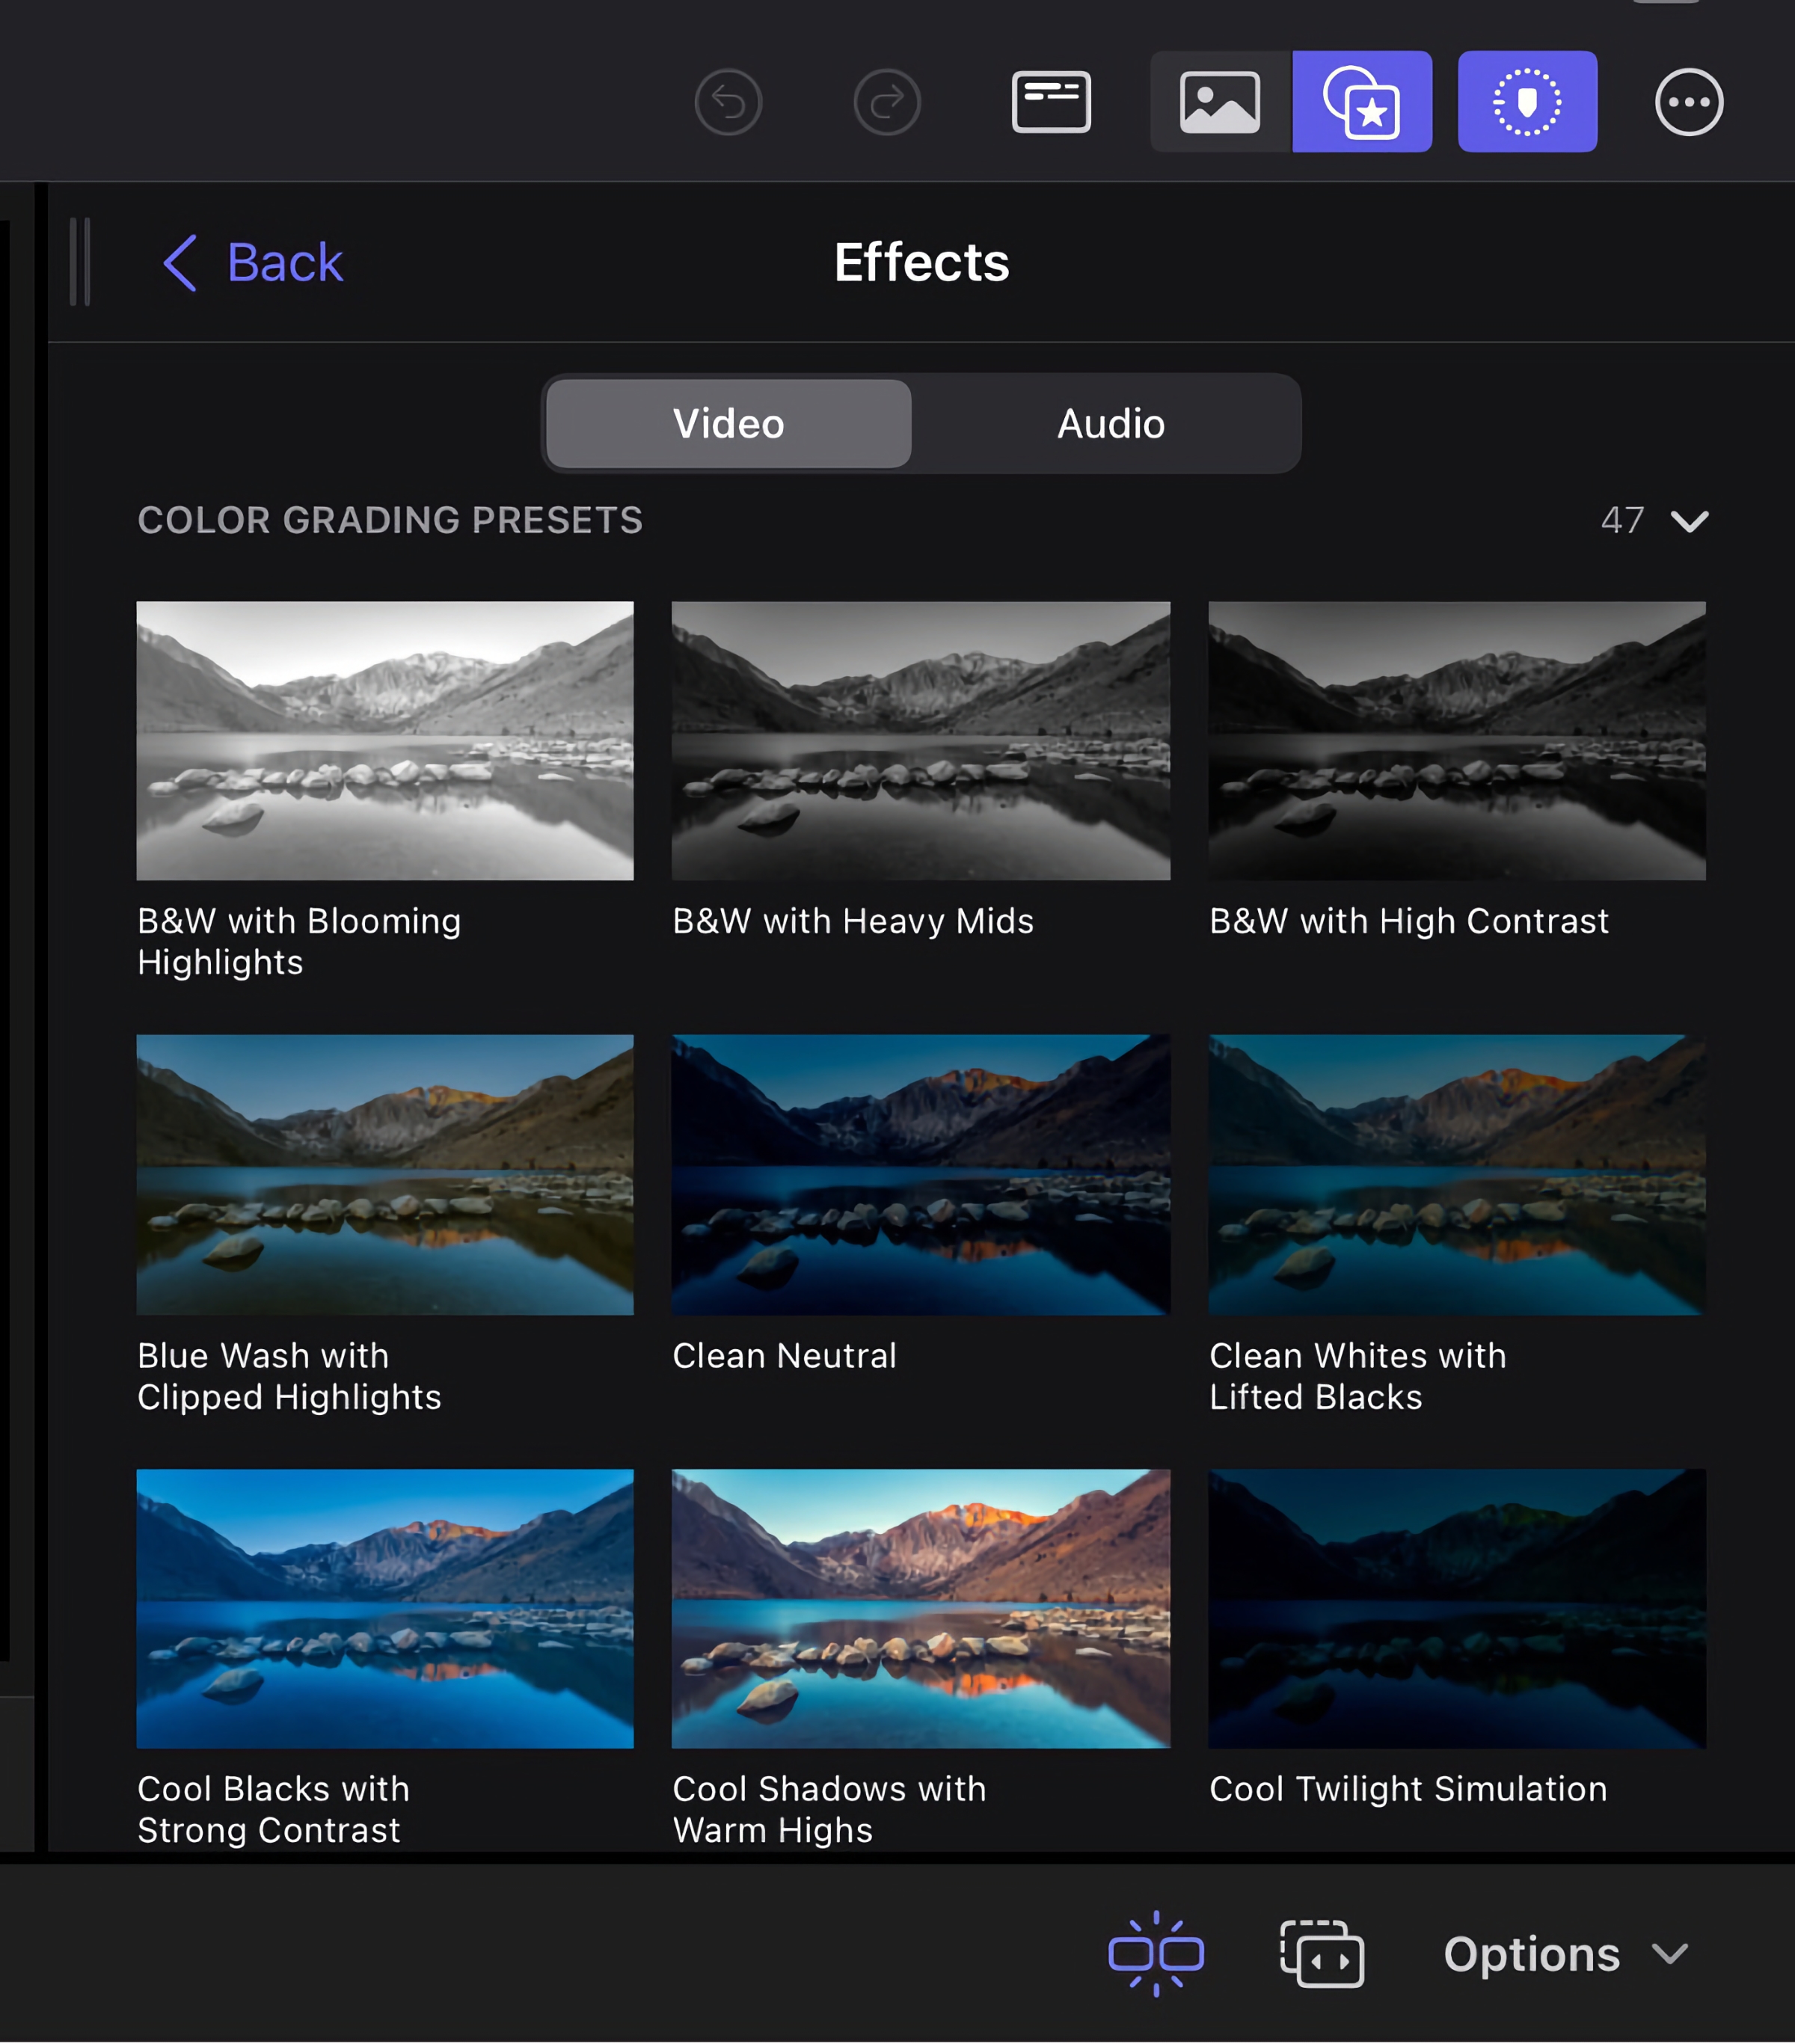Select the blue snapping icon near the timeline
The width and height of the screenshot is (1795, 2044).
click(x=1157, y=1953)
